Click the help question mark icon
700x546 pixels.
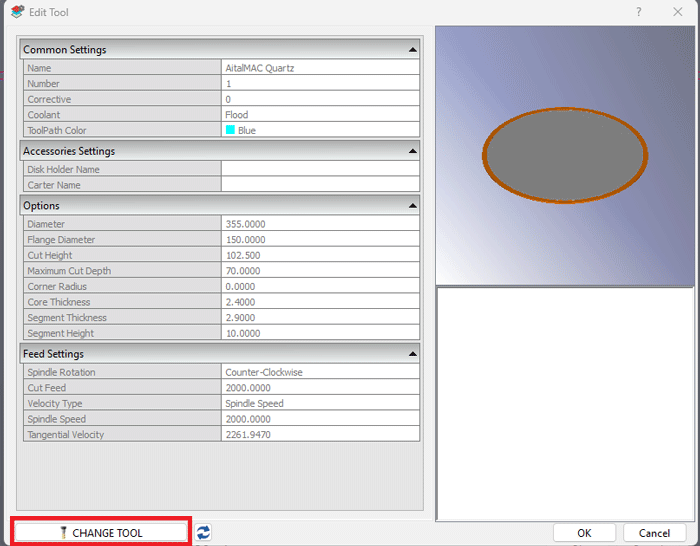pos(639,12)
